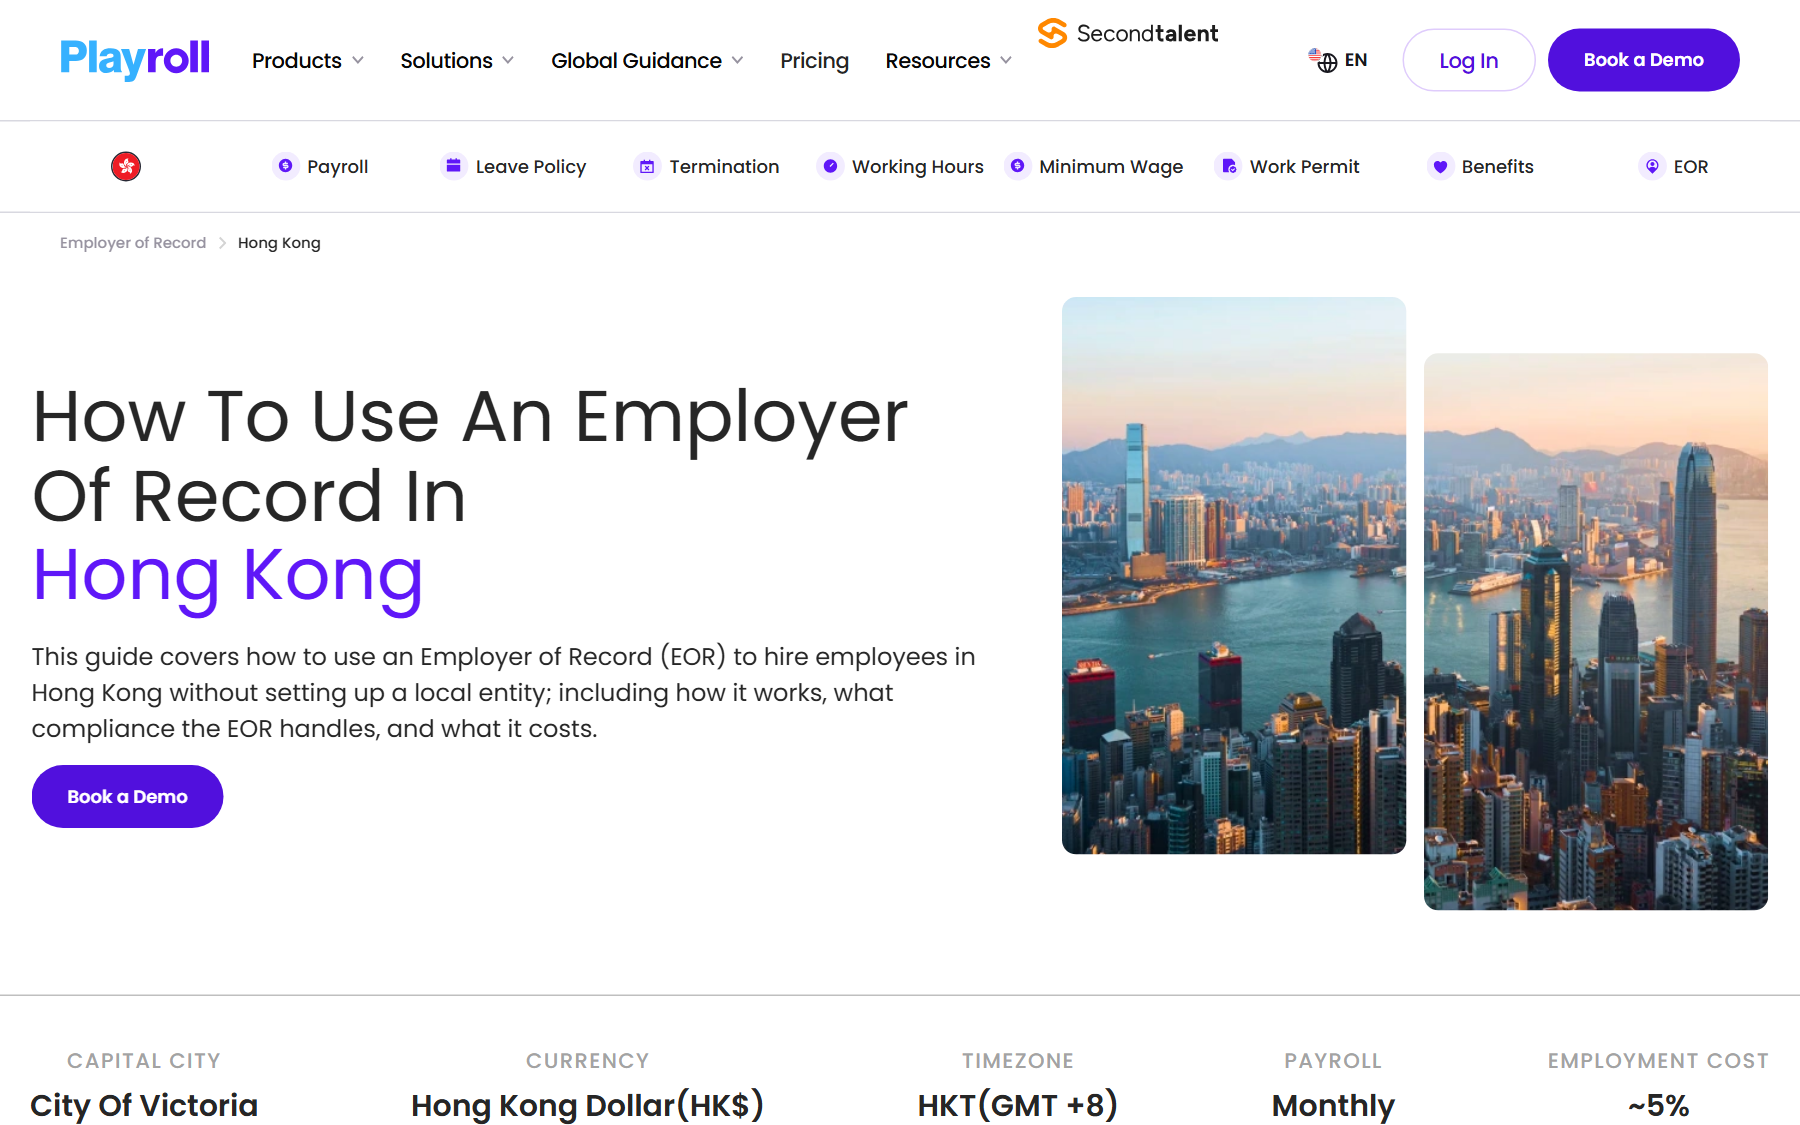Click the Minimum Wage coin icon
The width and height of the screenshot is (1800, 1125).
pos(1017,166)
